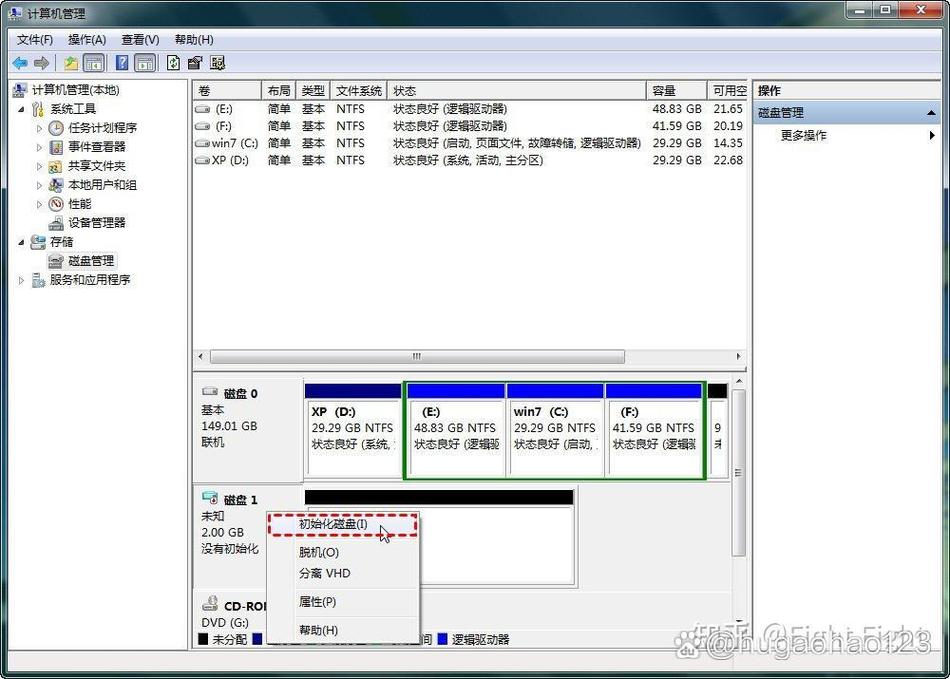Sort by the Volume (卷) column header

(x=227, y=90)
